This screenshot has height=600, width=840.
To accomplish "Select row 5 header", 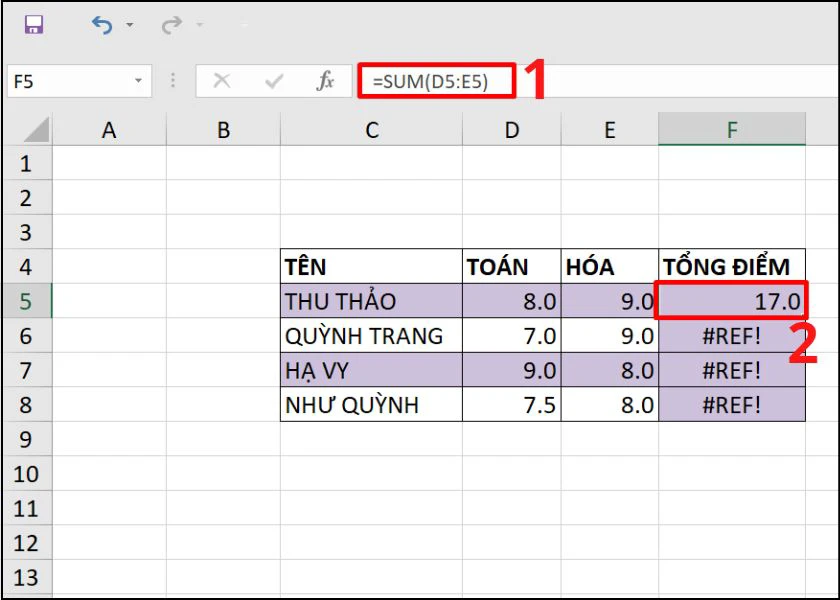I will pos(27,301).
